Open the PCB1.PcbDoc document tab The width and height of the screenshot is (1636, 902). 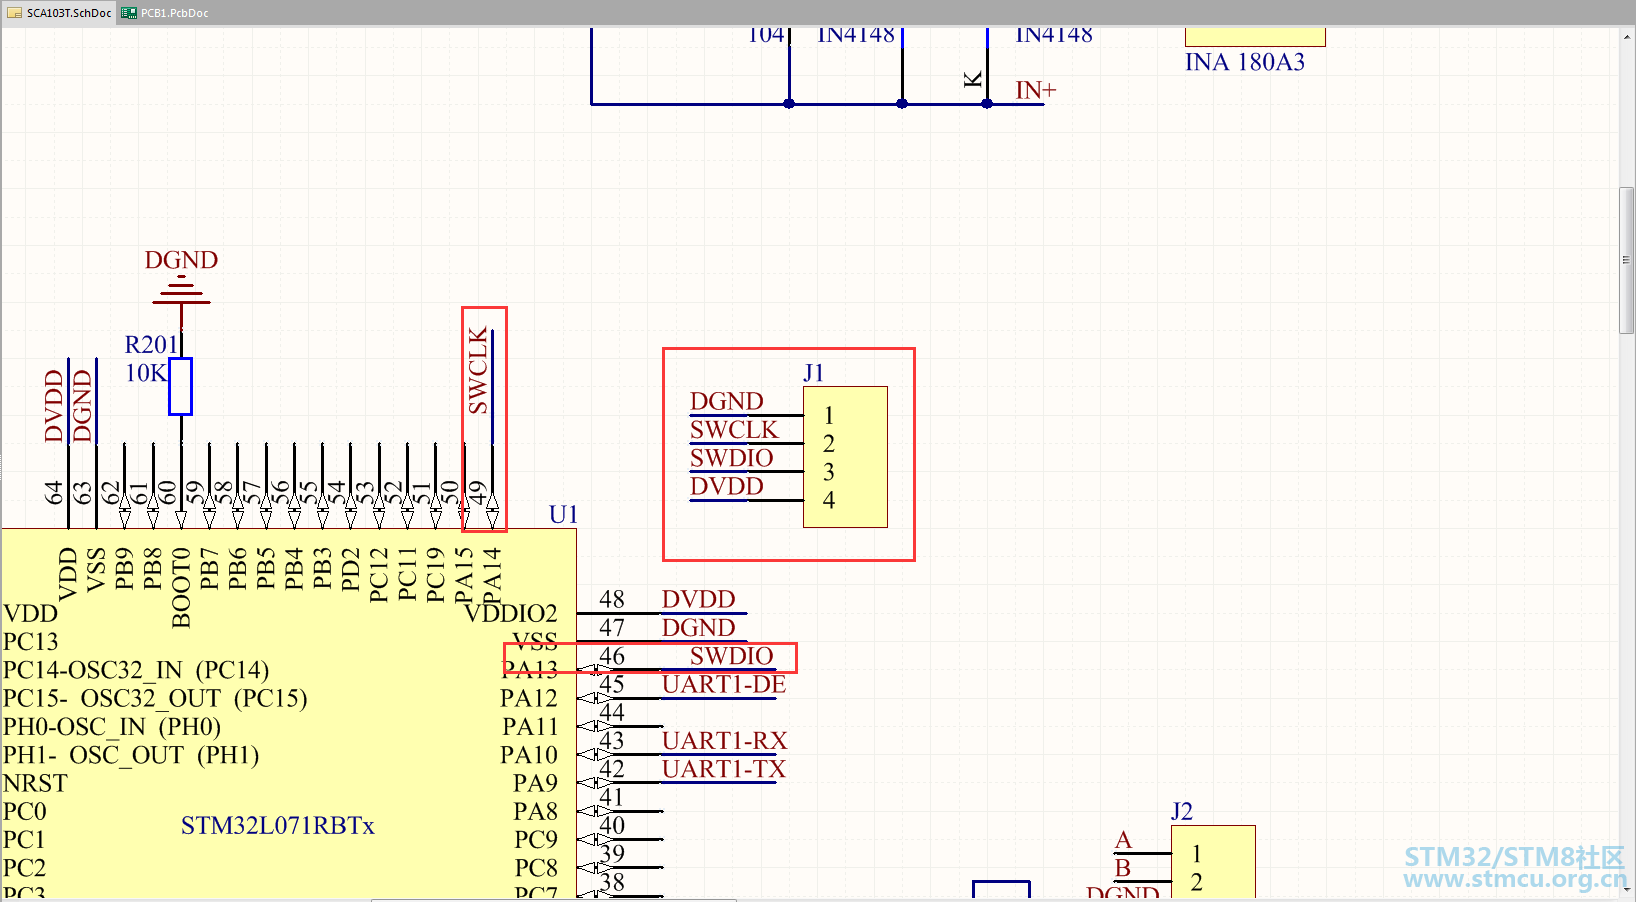point(165,13)
